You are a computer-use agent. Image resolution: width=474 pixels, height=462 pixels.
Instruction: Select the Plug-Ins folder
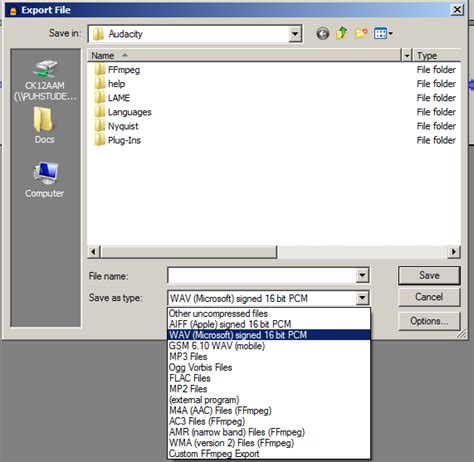pyautogui.click(x=117, y=140)
